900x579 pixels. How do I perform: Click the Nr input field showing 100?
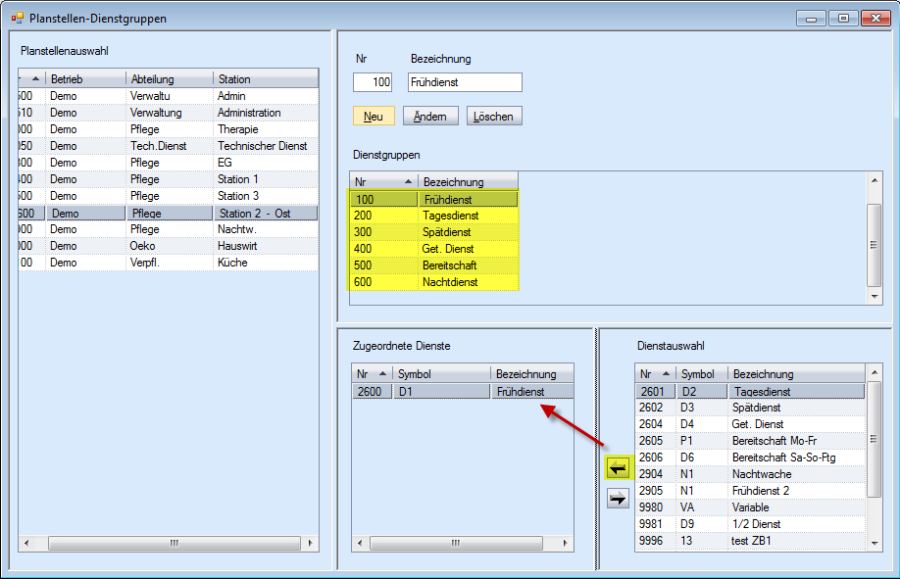pyautogui.click(x=372, y=82)
